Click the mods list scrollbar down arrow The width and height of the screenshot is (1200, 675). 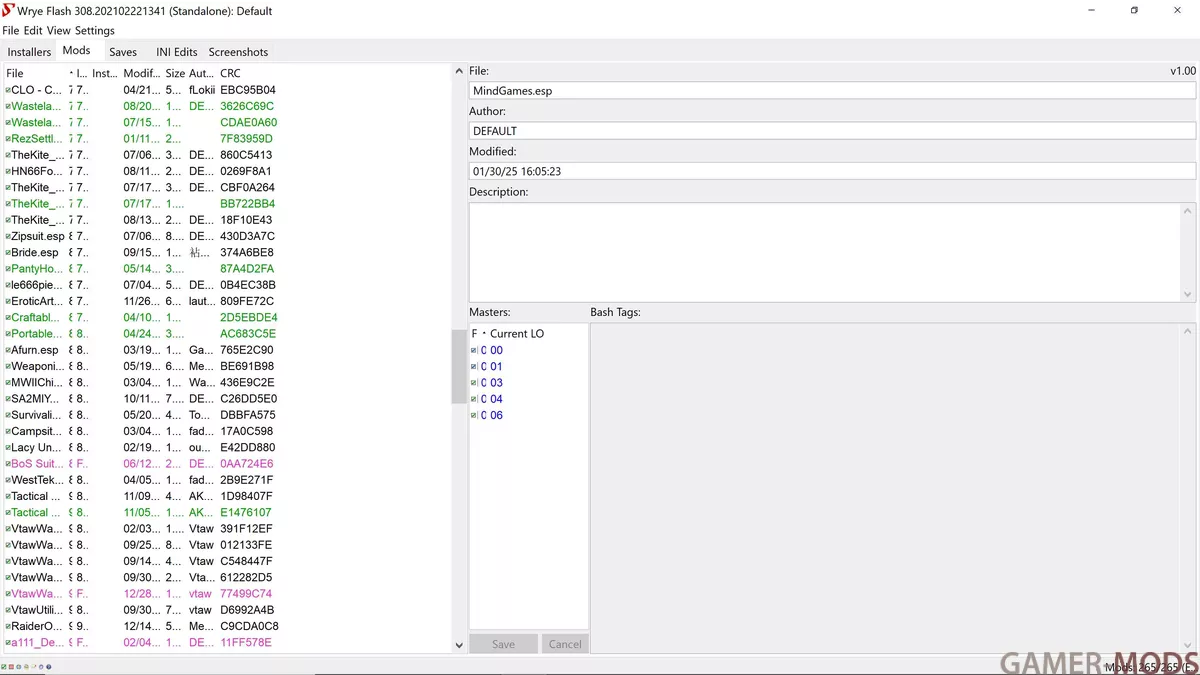click(x=459, y=645)
